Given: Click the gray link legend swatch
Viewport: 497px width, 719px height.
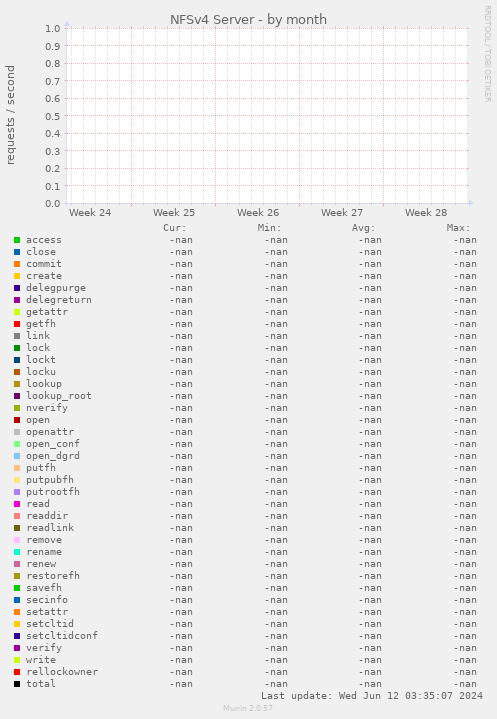Looking at the screenshot, I should tap(17, 336).
